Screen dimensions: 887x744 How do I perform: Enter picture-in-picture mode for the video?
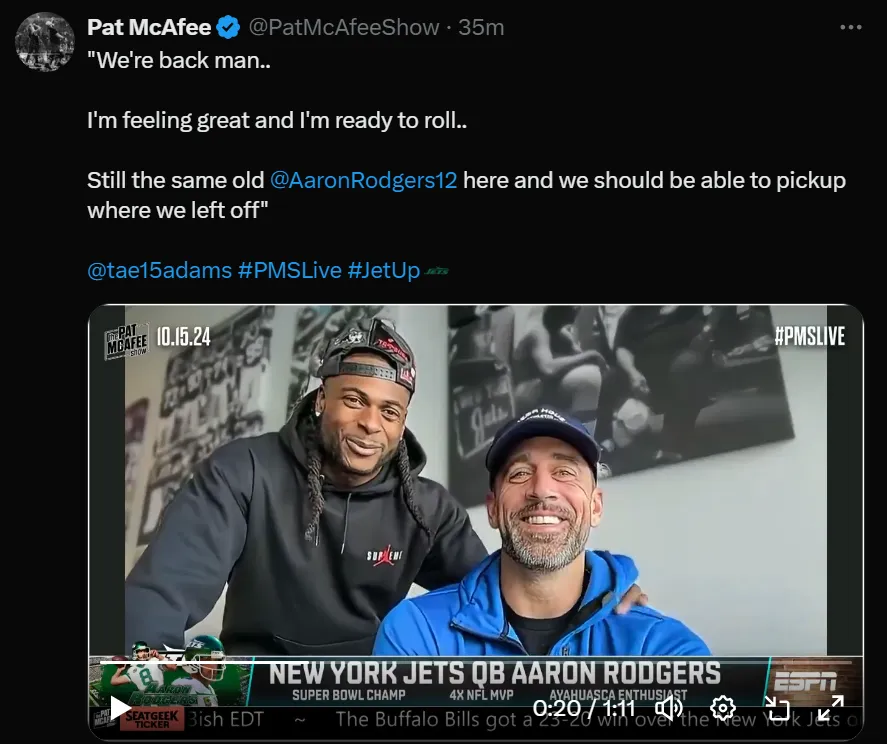(x=779, y=708)
